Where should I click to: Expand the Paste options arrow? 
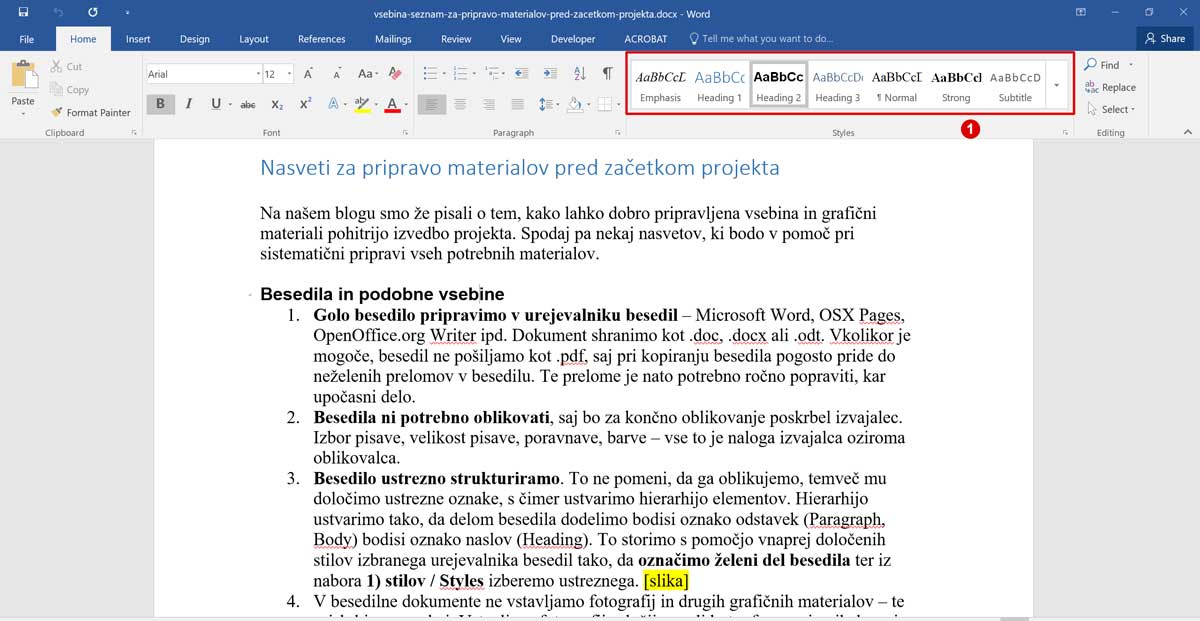[23, 113]
